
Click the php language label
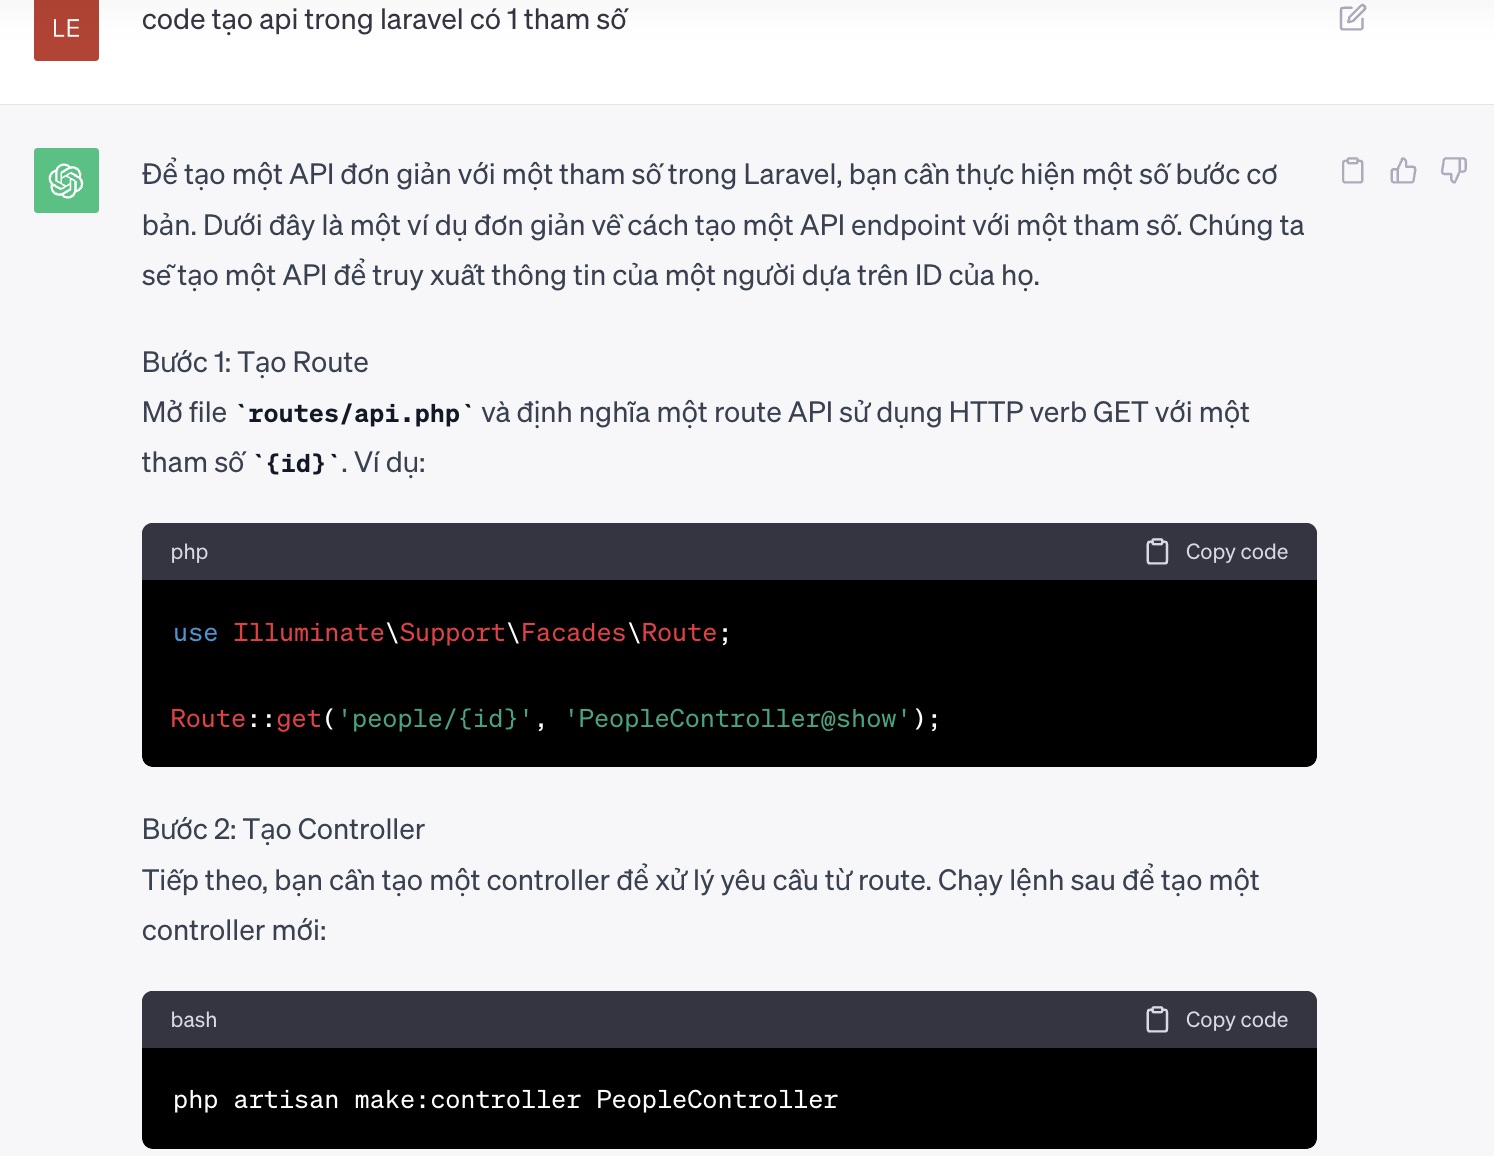[189, 552]
